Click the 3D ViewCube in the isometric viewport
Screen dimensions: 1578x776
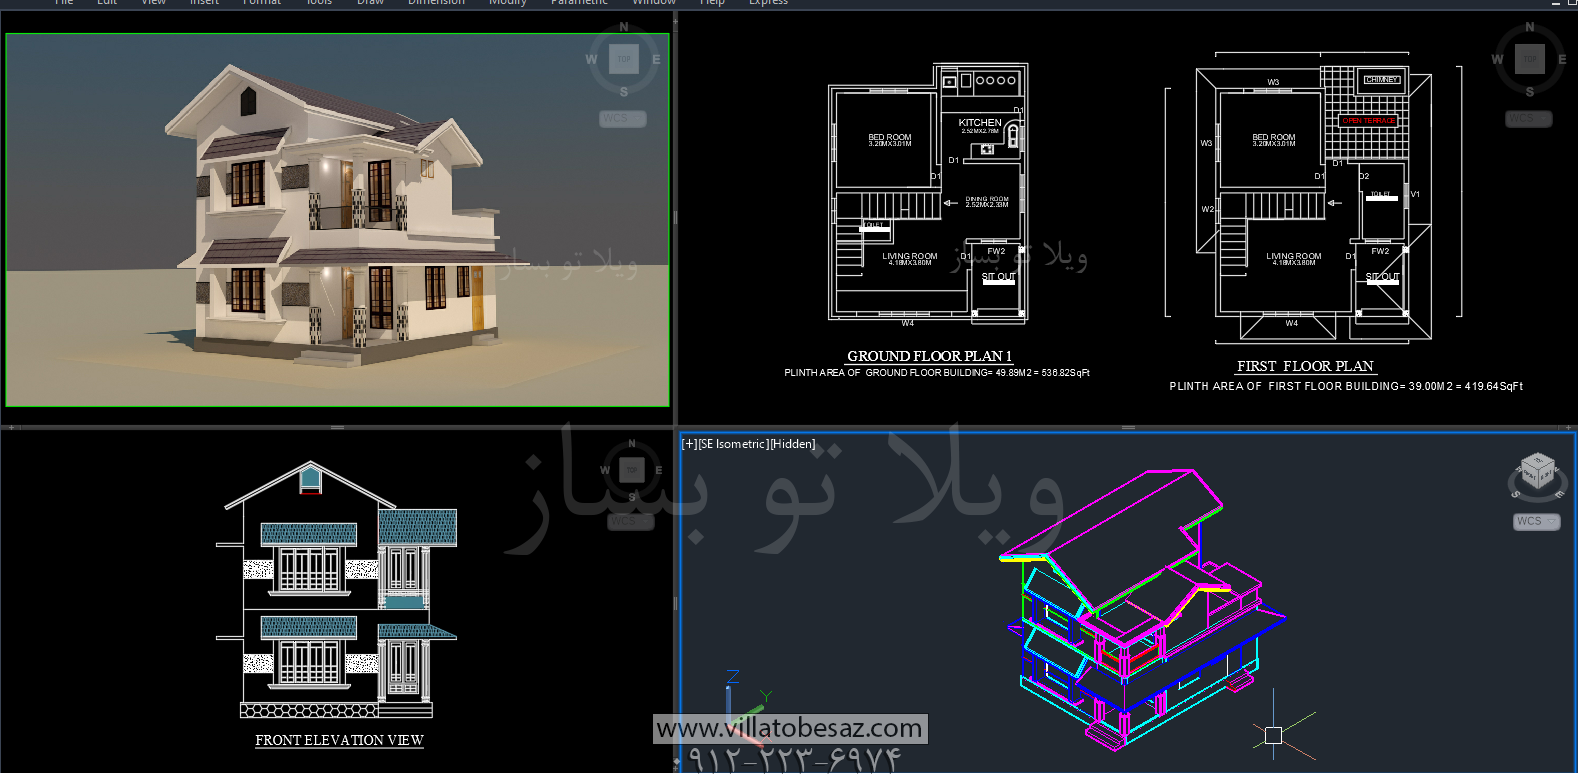click(x=1538, y=470)
